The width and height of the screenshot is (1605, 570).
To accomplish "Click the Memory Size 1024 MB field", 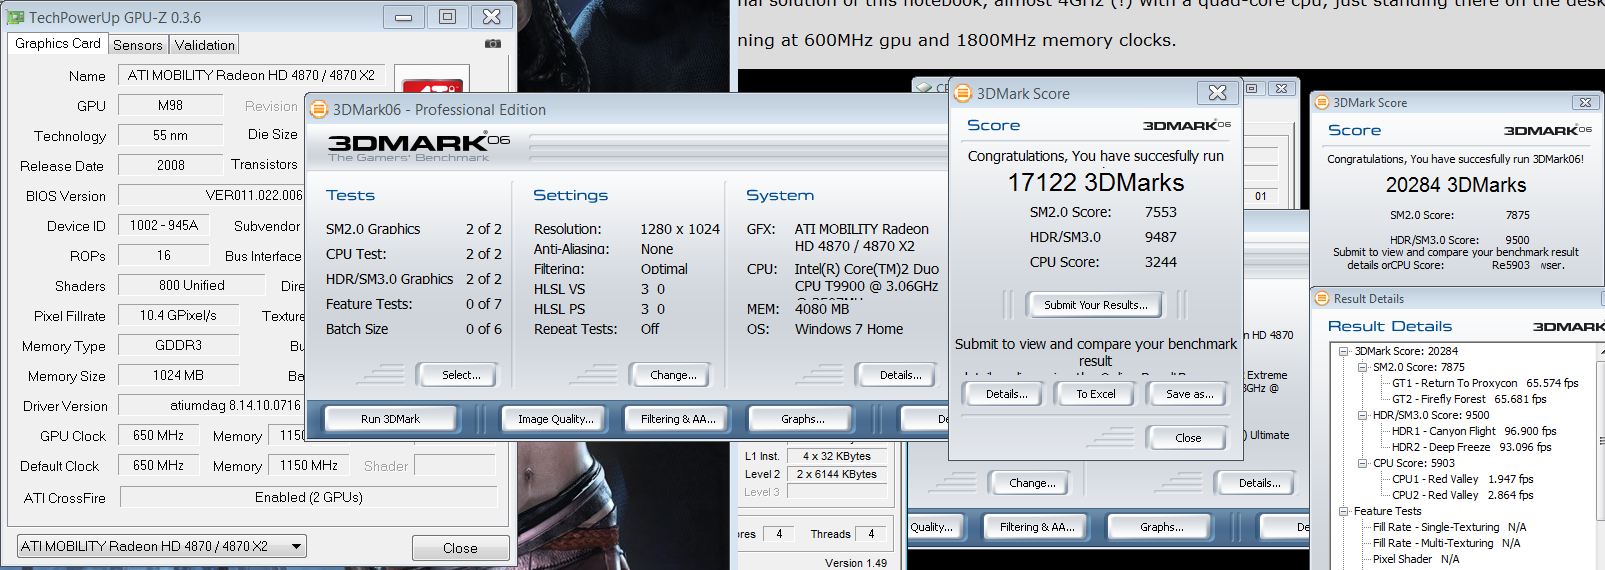I will click(x=178, y=375).
